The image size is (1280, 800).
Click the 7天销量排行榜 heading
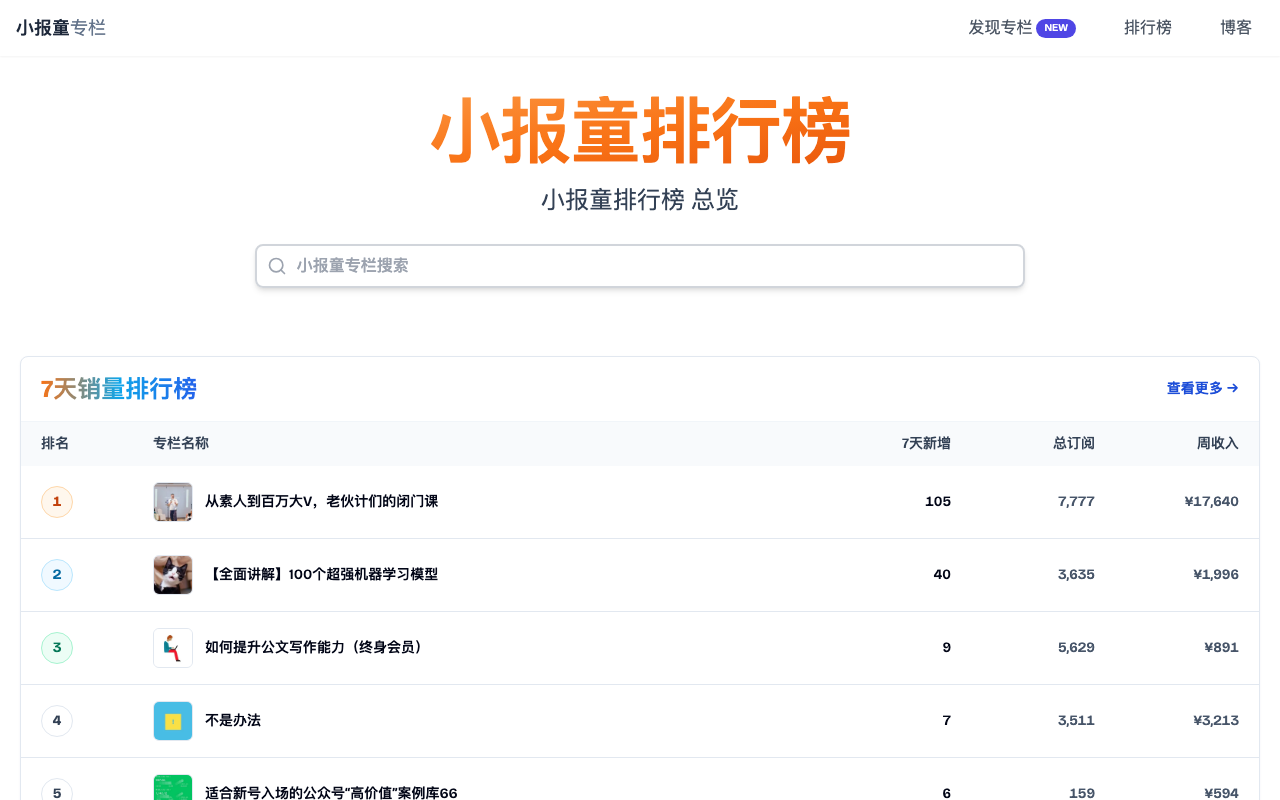[119, 389]
